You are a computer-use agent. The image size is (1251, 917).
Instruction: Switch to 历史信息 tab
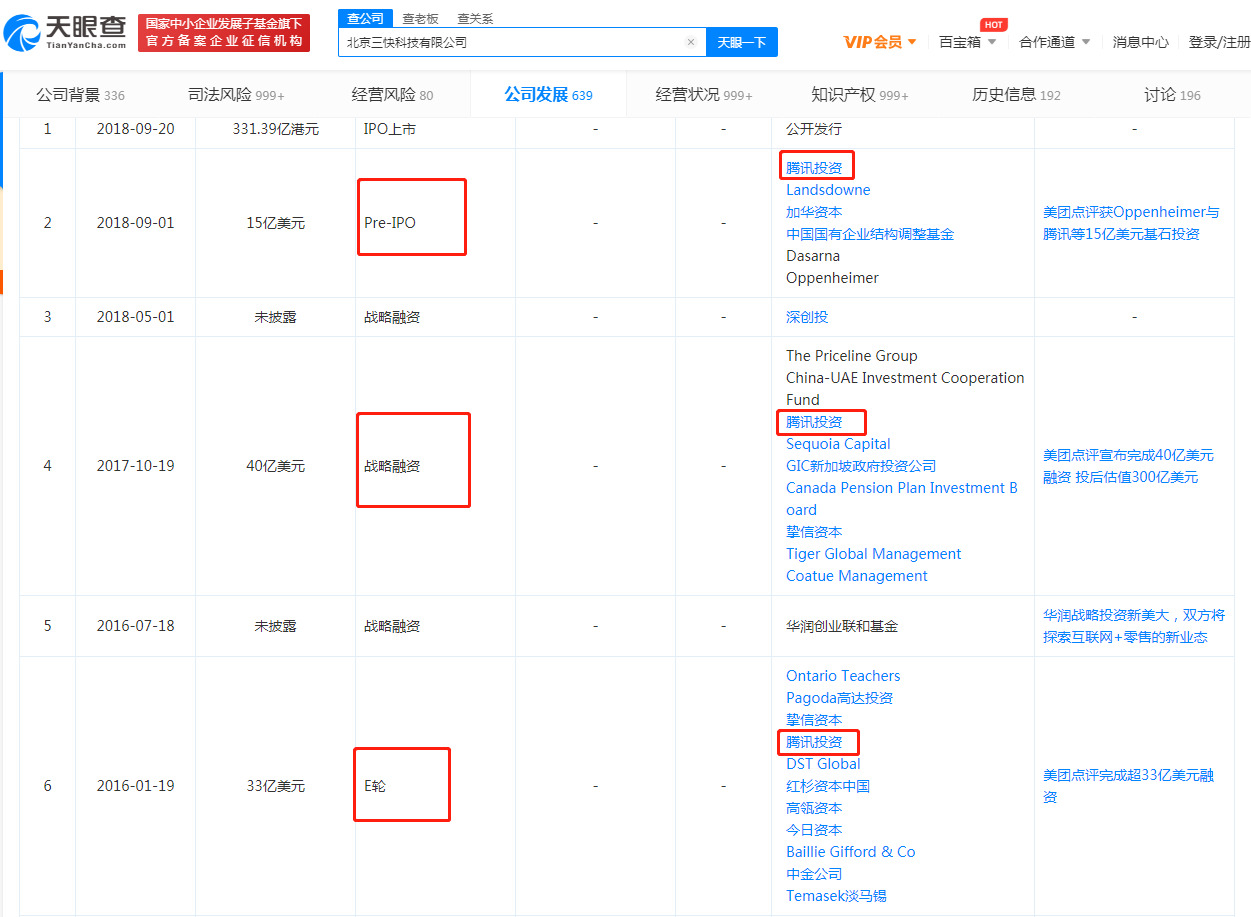[x=1016, y=95]
